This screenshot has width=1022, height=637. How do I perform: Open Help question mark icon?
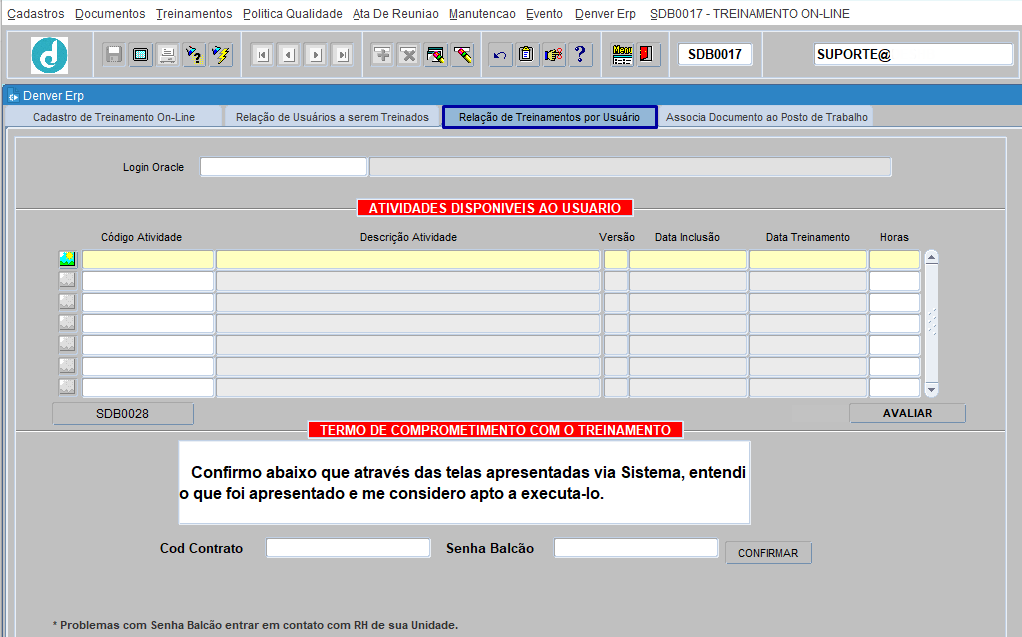tap(580, 55)
